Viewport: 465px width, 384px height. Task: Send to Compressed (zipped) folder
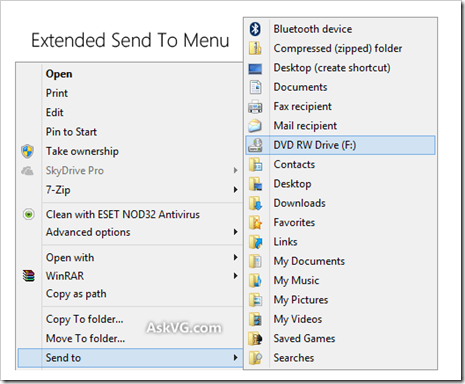click(x=338, y=49)
